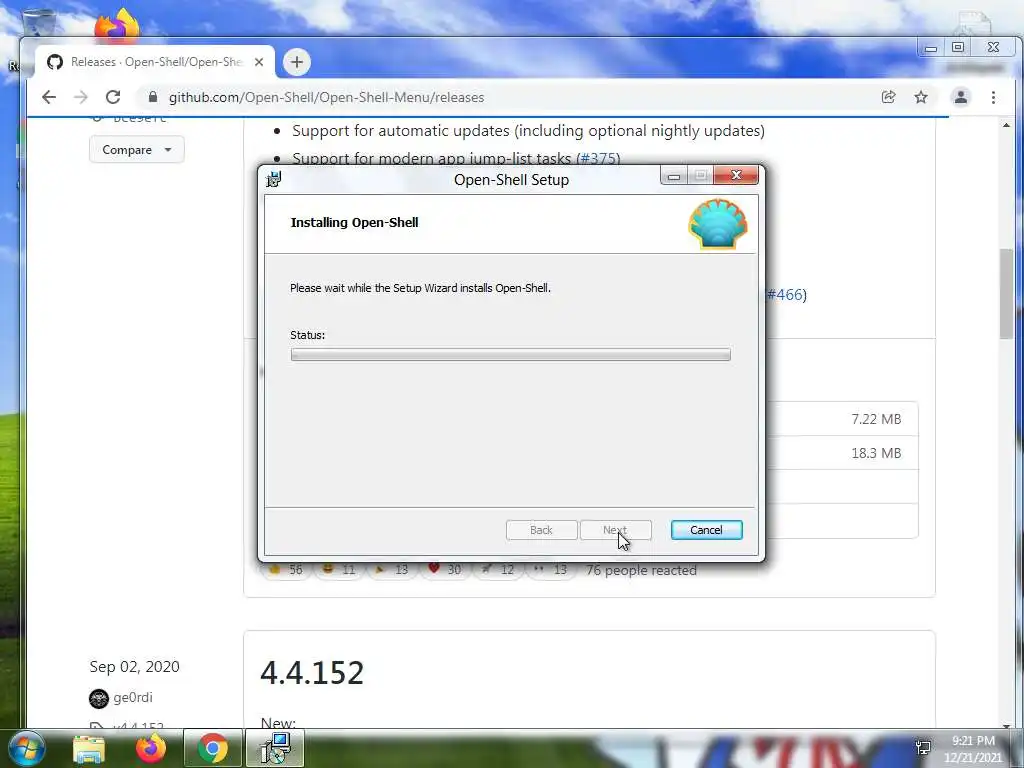This screenshot has width=1024, height=768.
Task: Share this page via toolbar icon
Action: click(x=888, y=97)
